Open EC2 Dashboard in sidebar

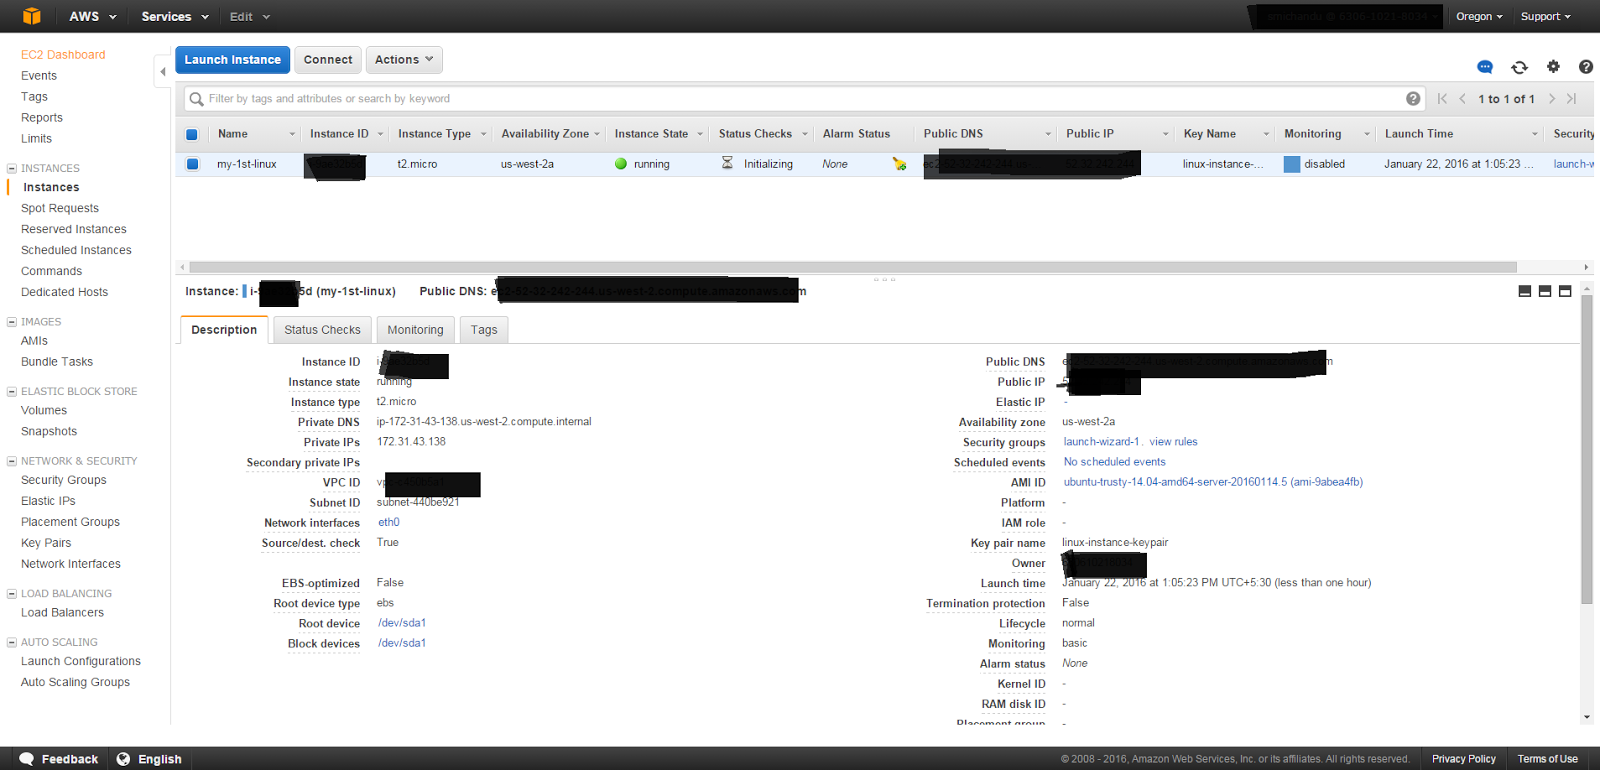[x=63, y=55]
